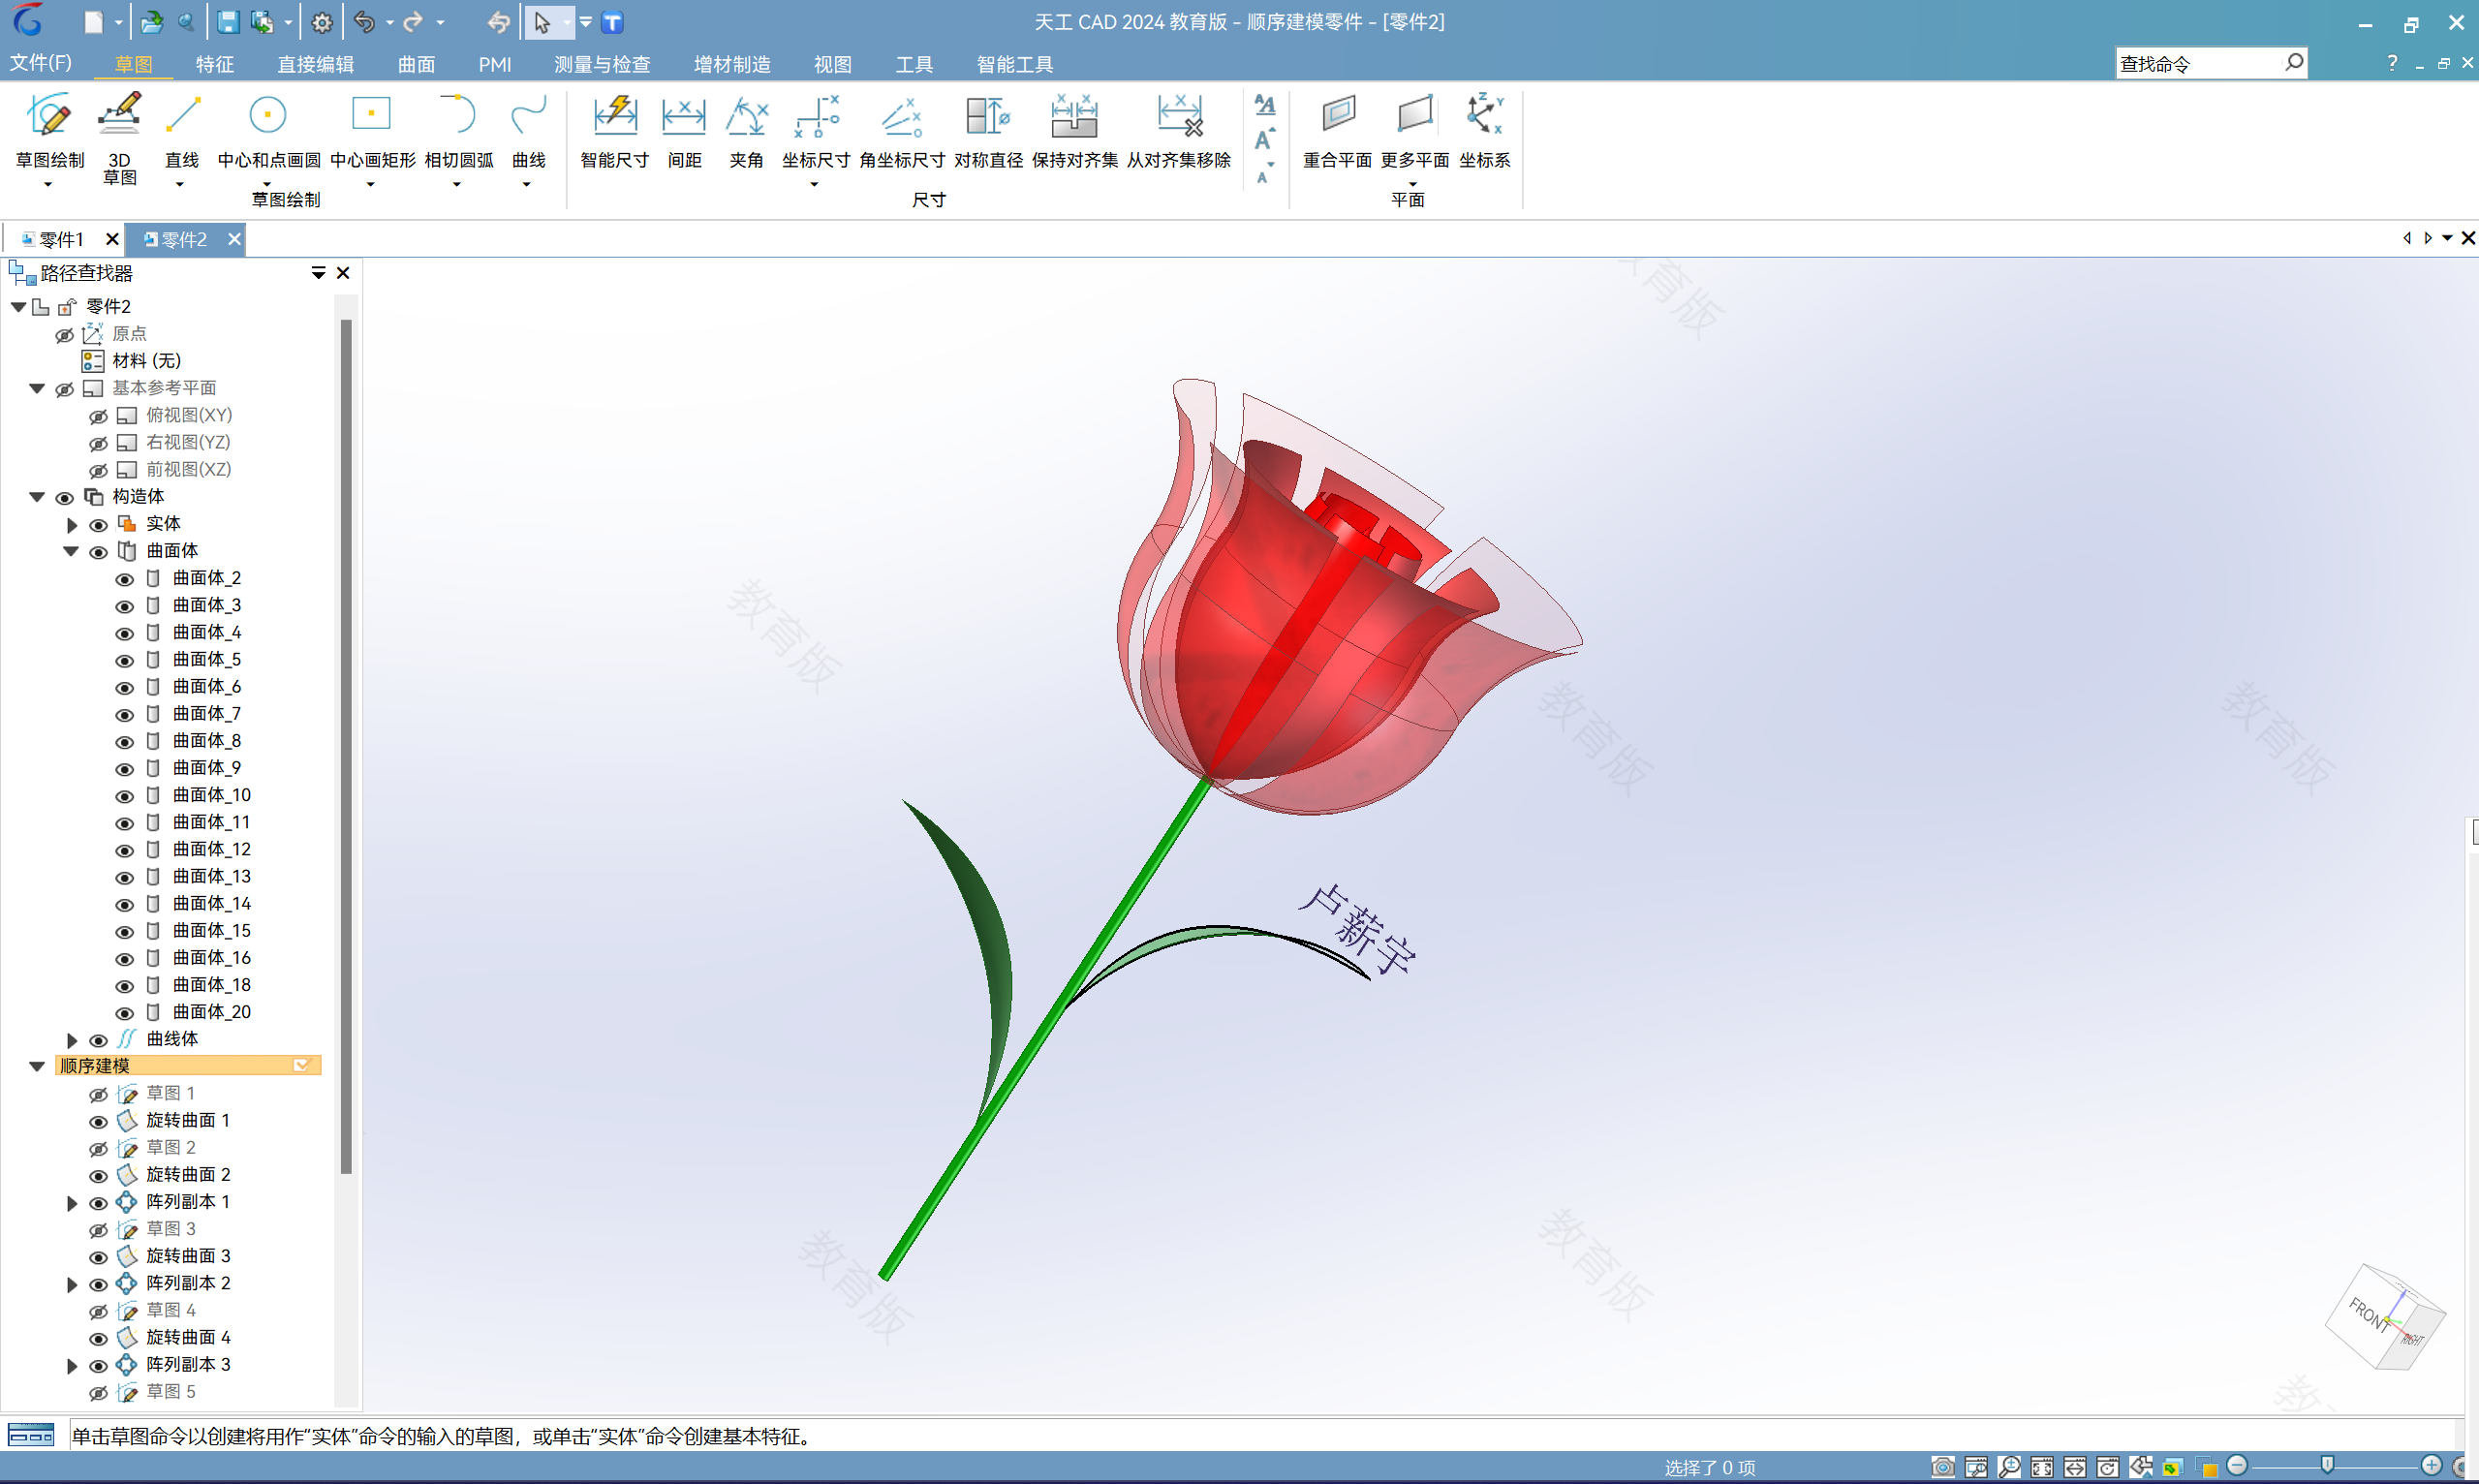2479x1484 pixels.
Task: Click the PathFinder vertical scrollbar
Action: pyautogui.click(x=346, y=746)
